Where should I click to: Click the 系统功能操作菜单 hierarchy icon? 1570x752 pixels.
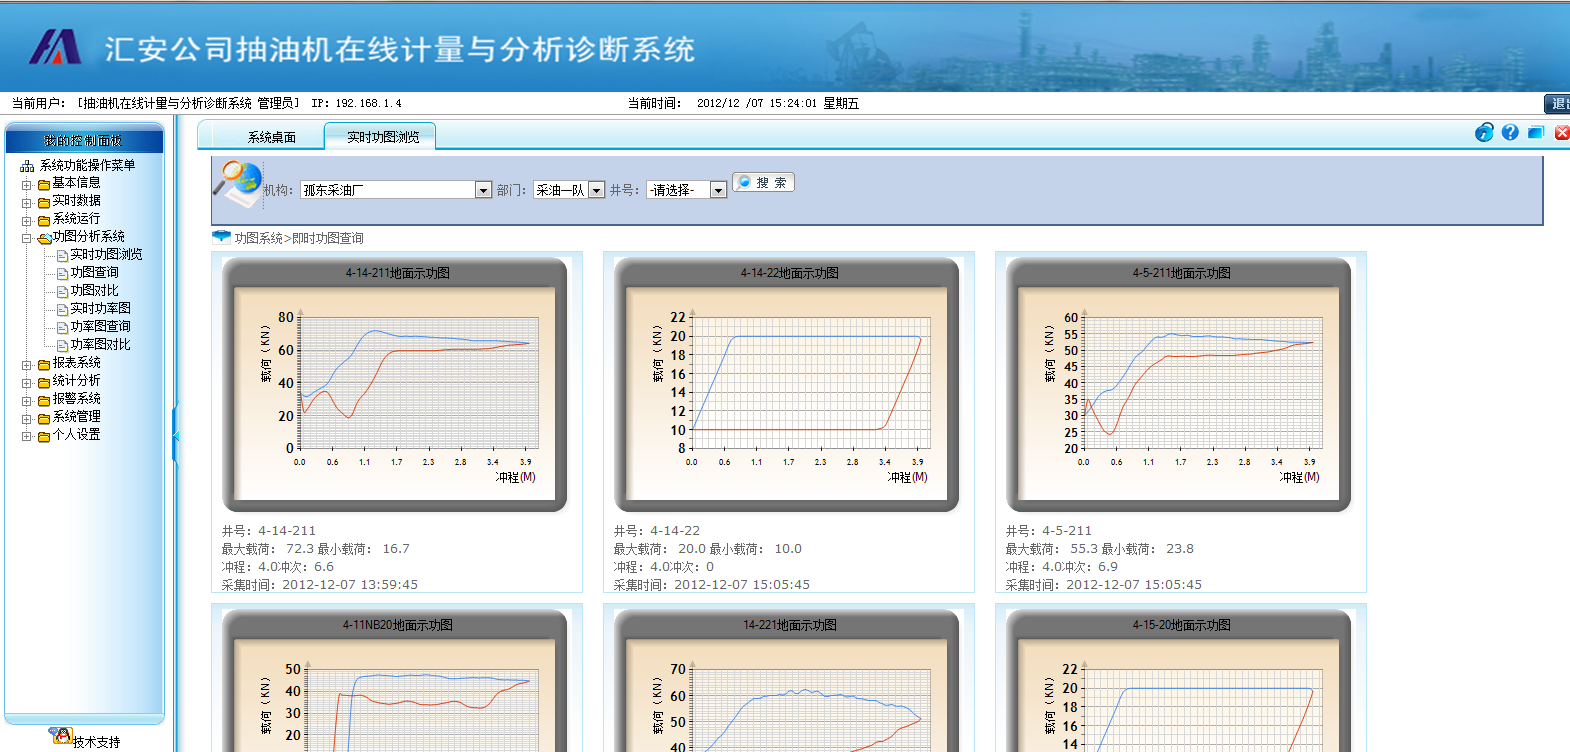pos(27,166)
